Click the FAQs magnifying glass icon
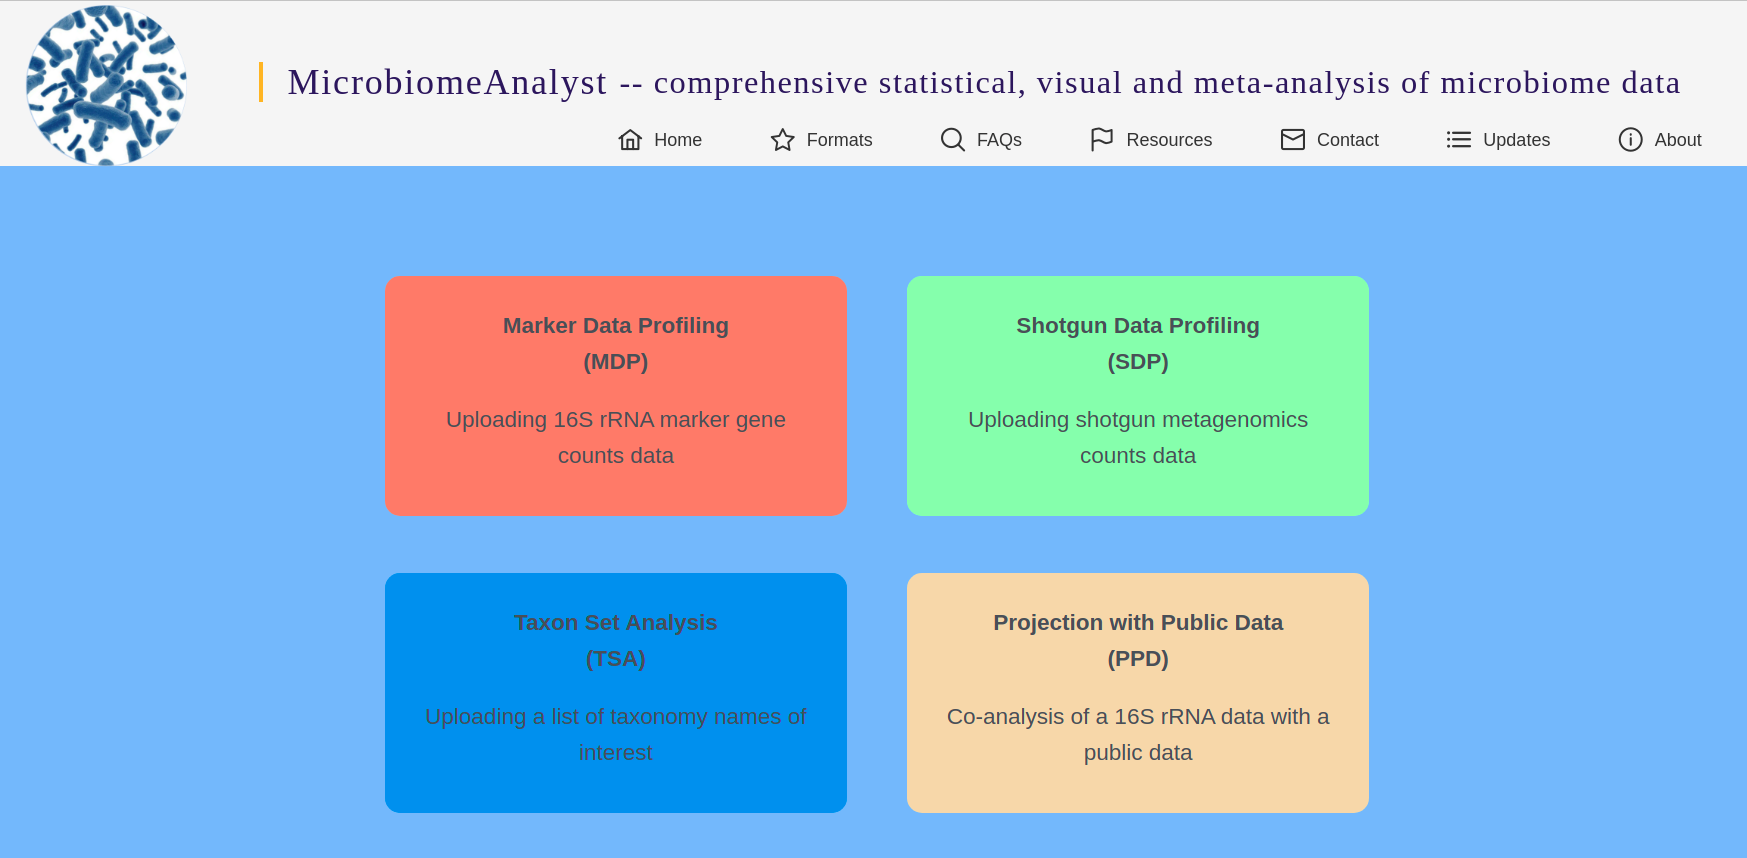This screenshot has height=858, width=1747. (x=950, y=140)
